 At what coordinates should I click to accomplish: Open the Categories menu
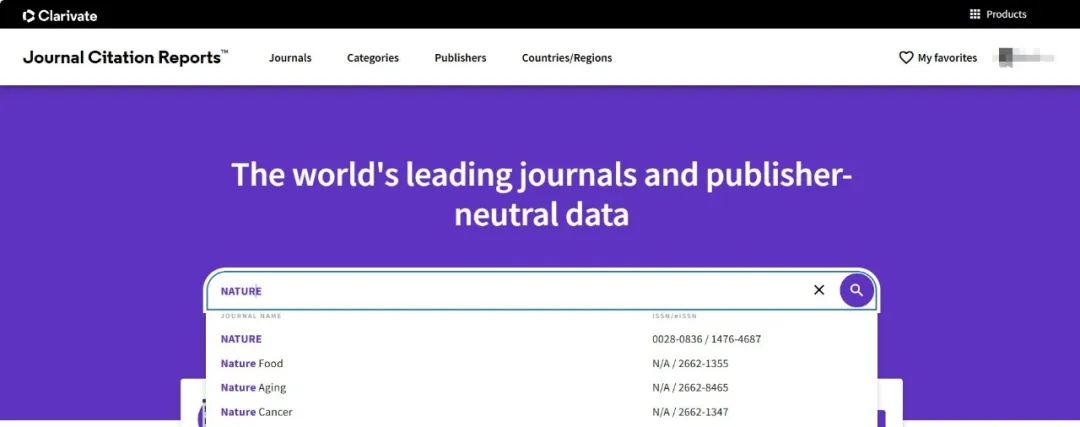pos(373,58)
